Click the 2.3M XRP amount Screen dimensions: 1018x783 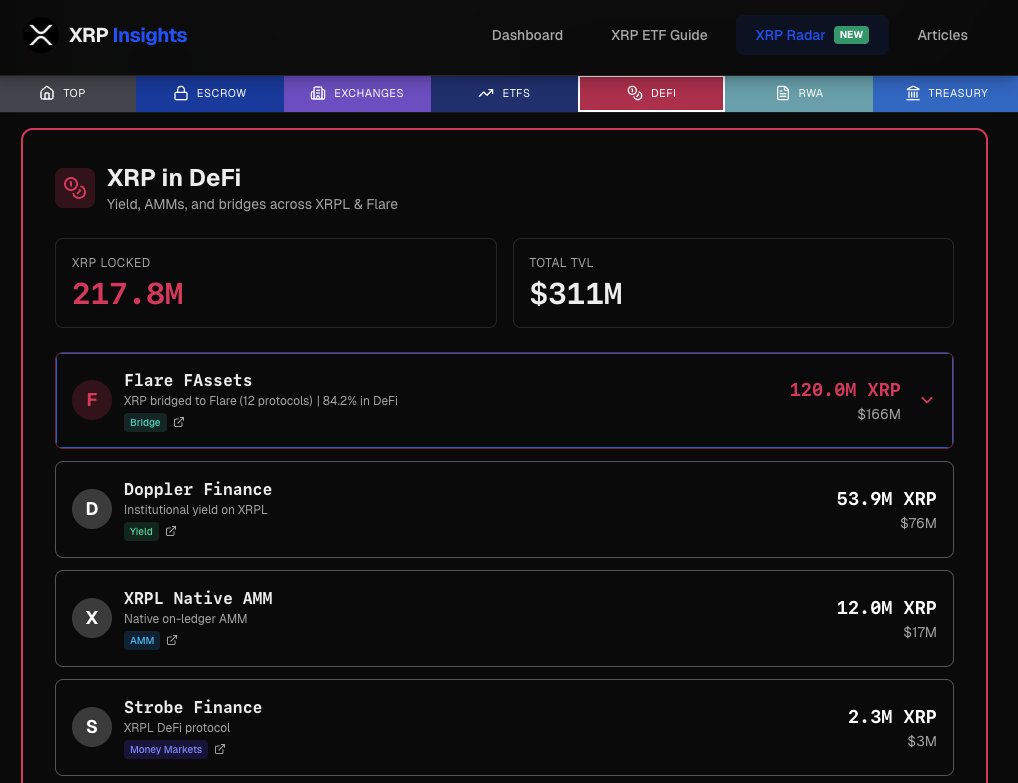pos(892,717)
